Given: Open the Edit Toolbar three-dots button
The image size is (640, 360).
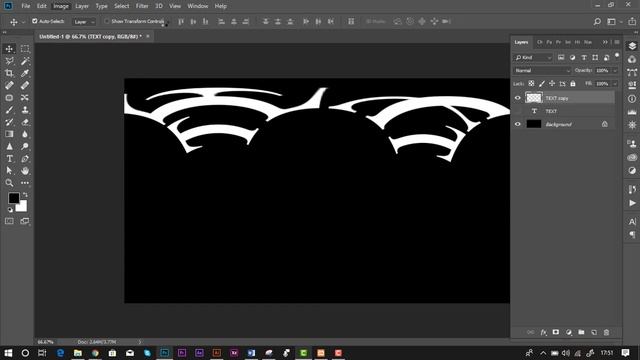Looking at the screenshot, I should (25, 183).
